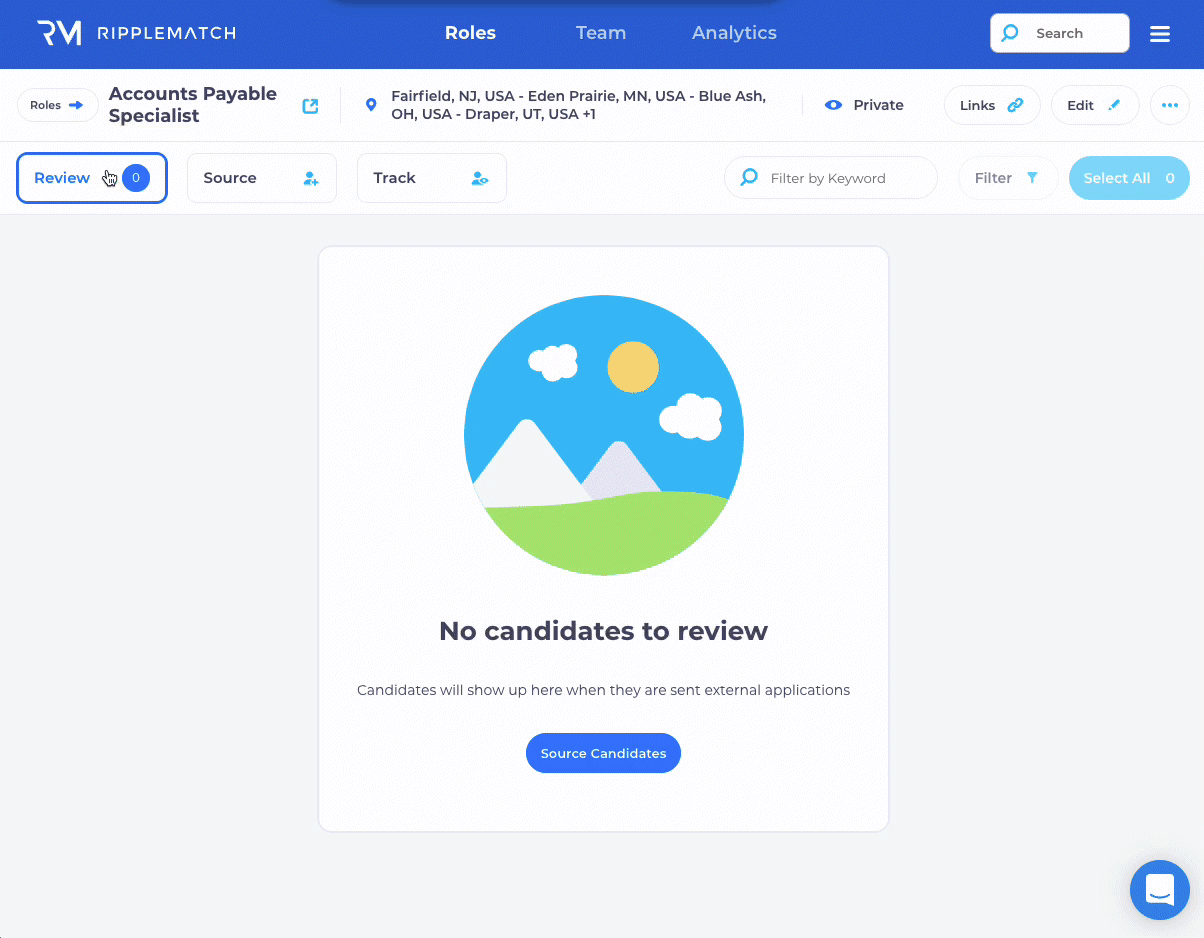Go back via Roles breadcrumb button

point(57,105)
